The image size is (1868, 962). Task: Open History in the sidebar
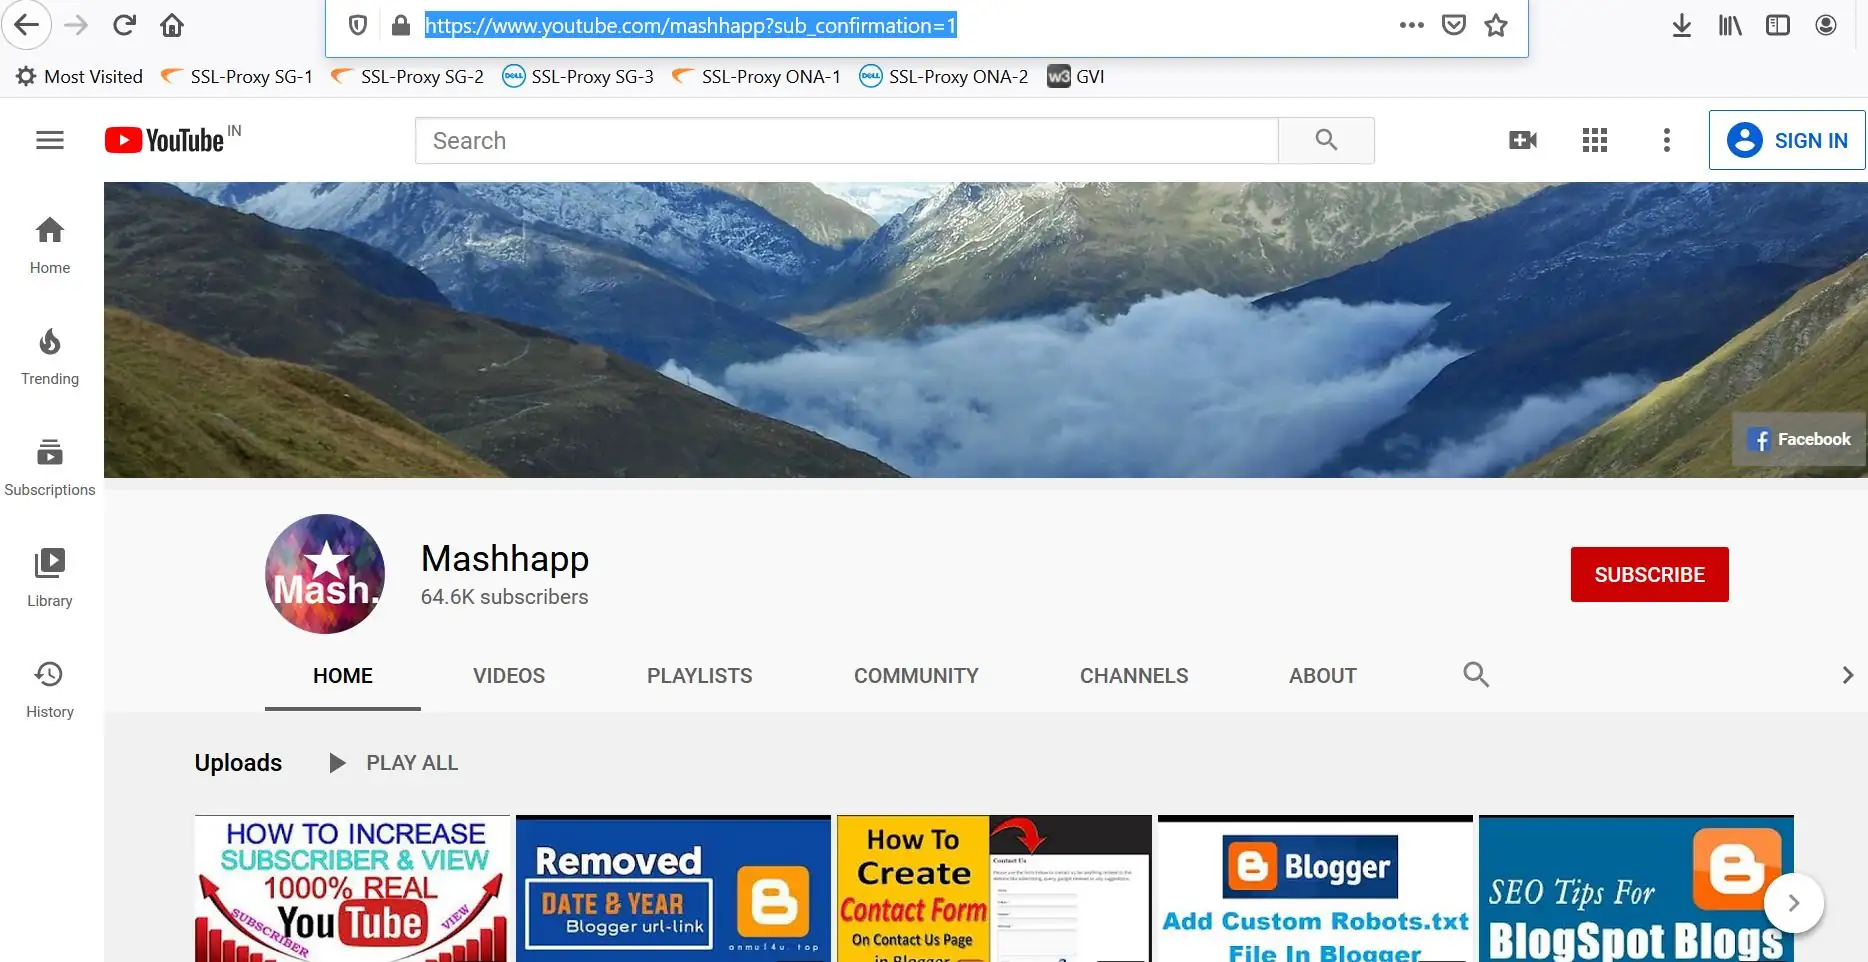tap(50, 689)
